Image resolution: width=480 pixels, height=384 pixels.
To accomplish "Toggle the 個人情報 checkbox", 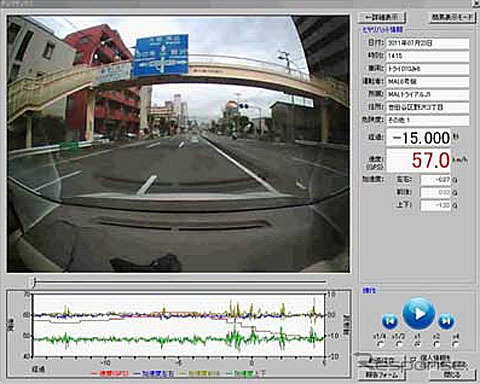I will point(413,359).
